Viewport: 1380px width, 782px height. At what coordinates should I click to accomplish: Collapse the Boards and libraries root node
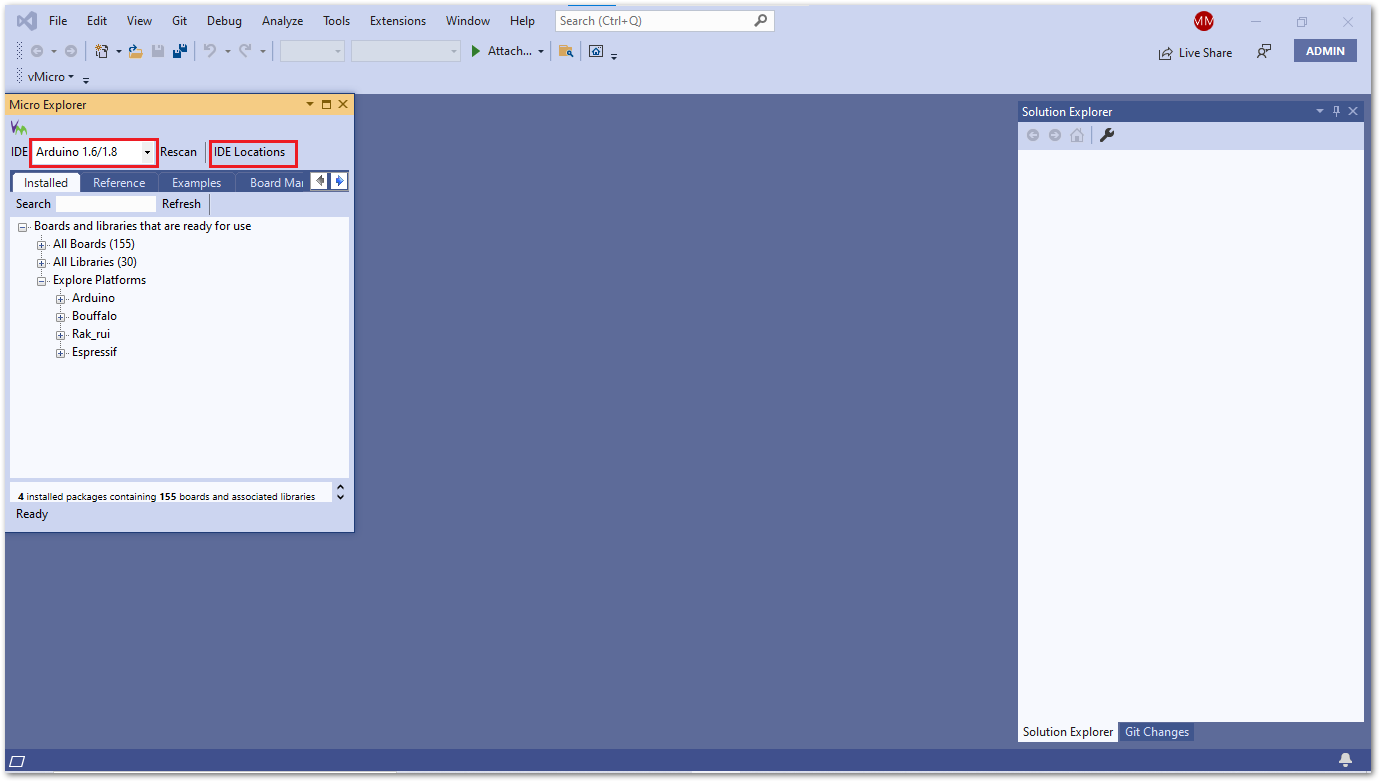coord(23,227)
